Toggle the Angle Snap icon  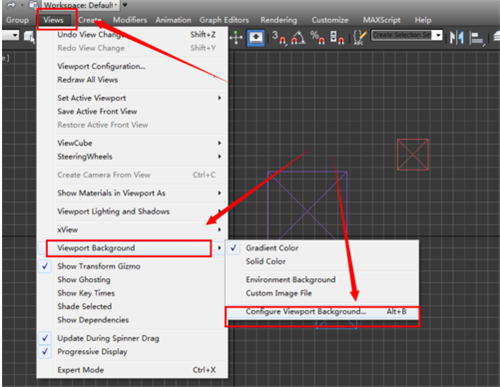[x=298, y=37]
